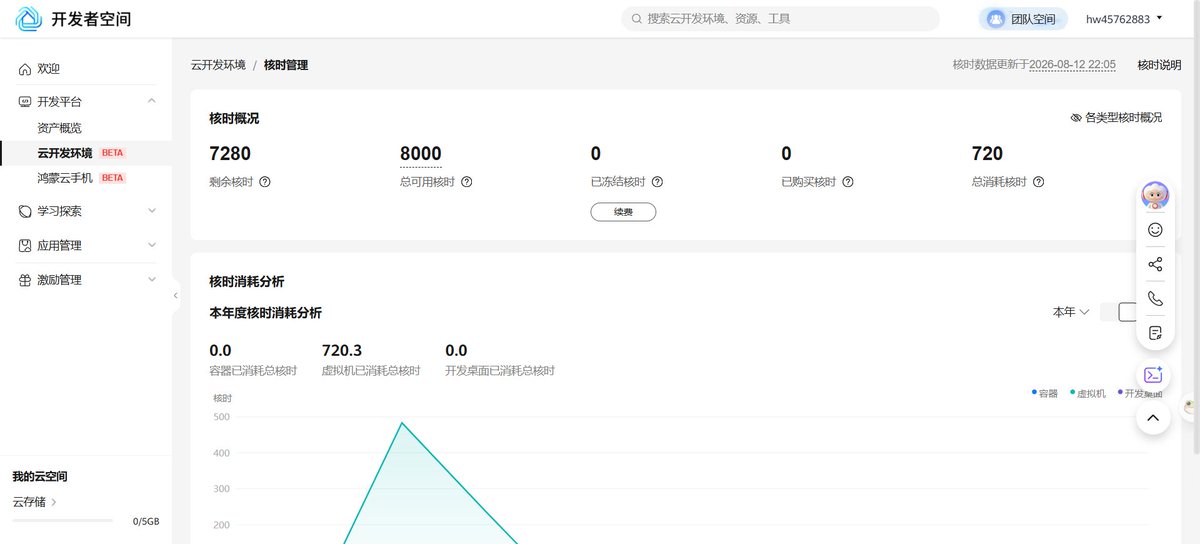
Task: Click the help icon beside 剩余核时
Action: (265, 182)
